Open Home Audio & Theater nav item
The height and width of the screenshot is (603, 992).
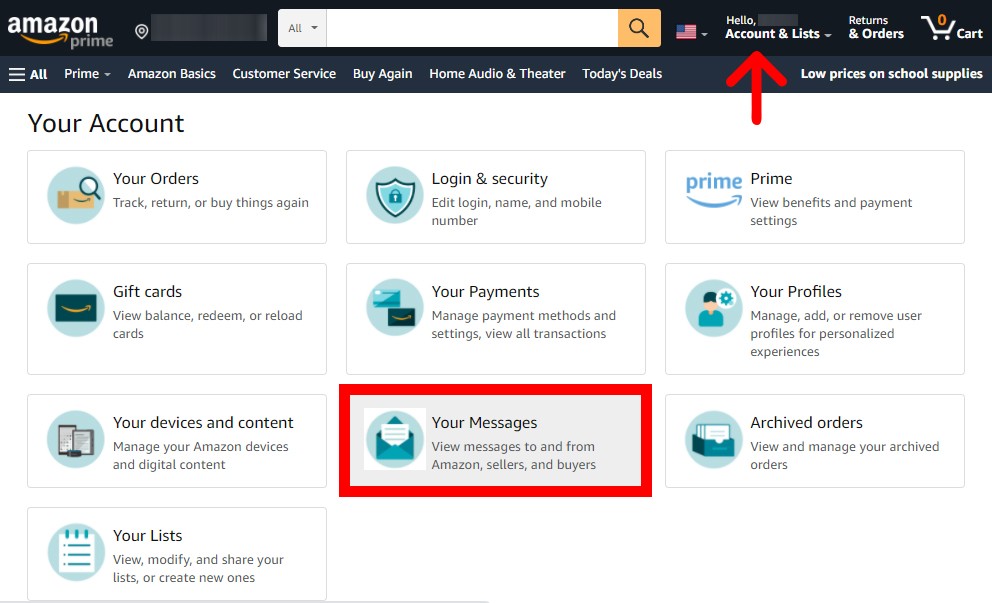497,74
